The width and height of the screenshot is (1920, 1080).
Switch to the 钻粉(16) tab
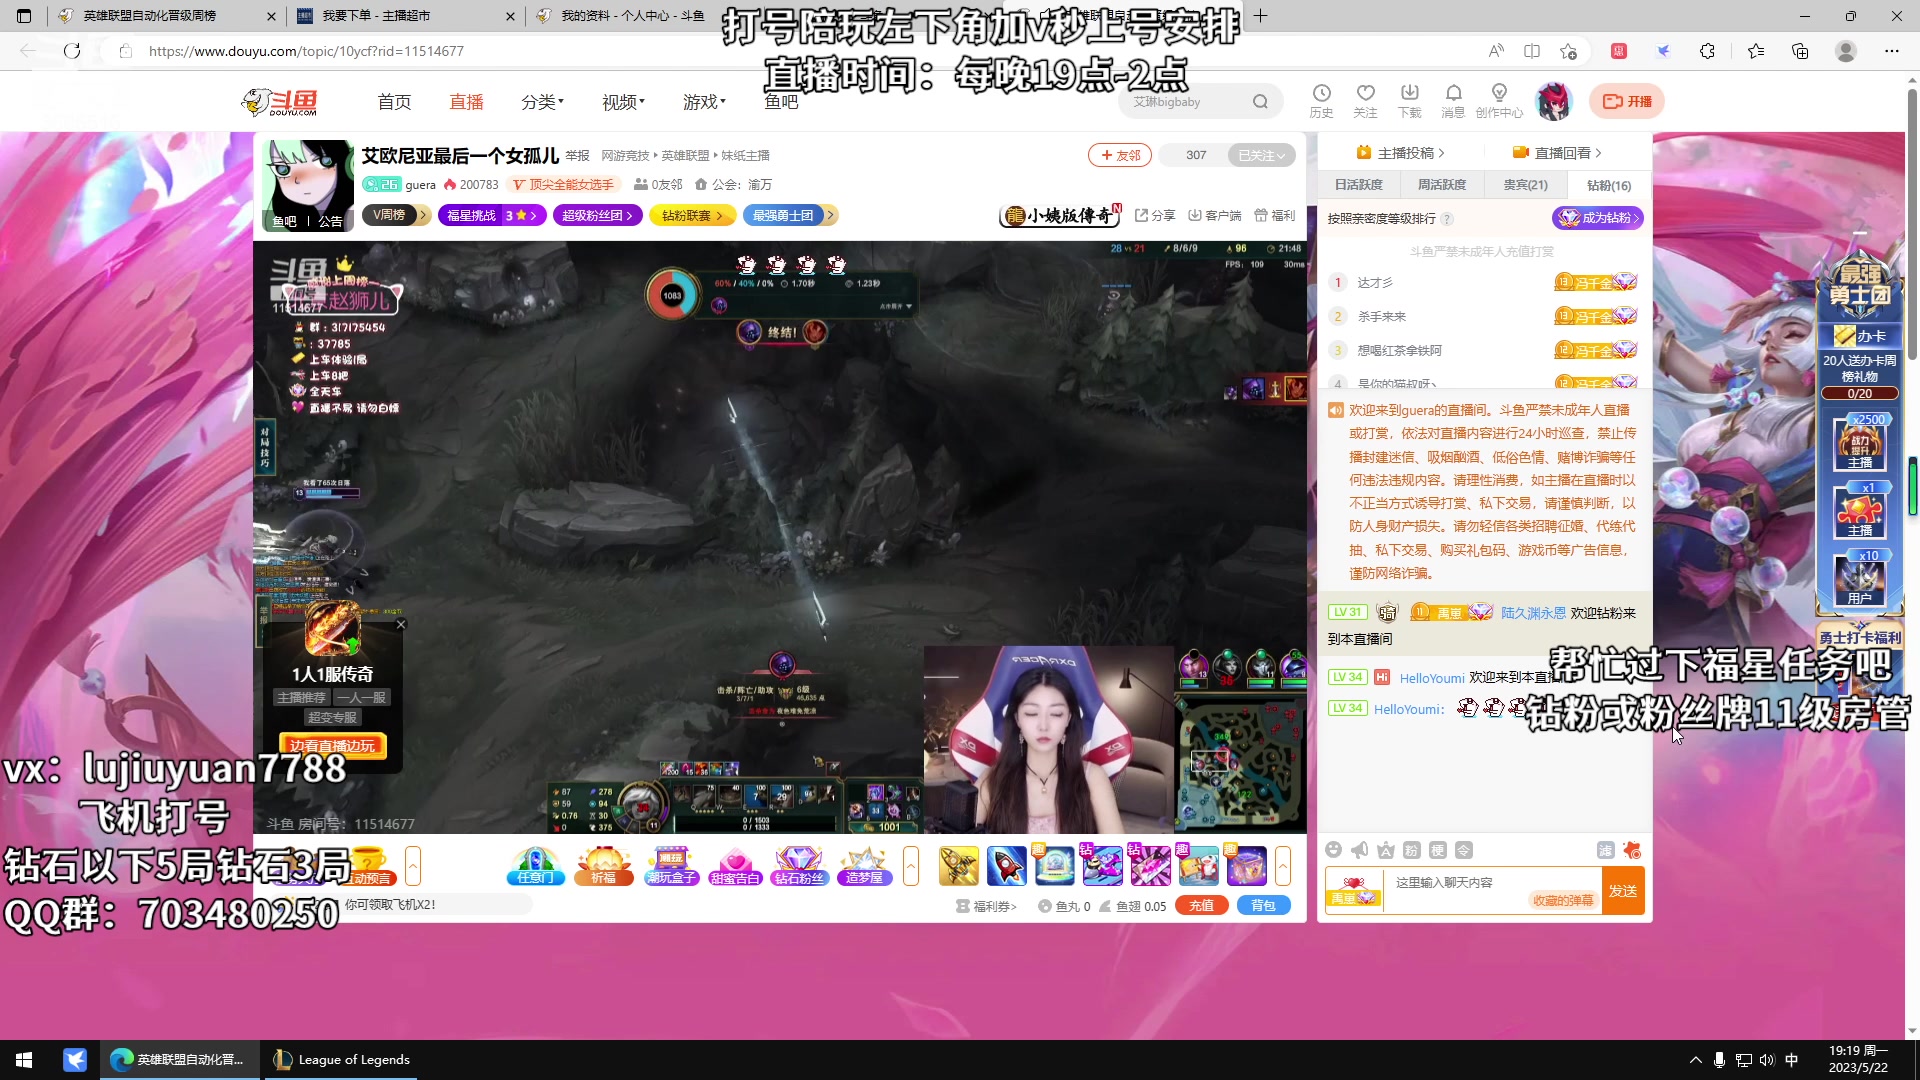pyautogui.click(x=1609, y=185)
